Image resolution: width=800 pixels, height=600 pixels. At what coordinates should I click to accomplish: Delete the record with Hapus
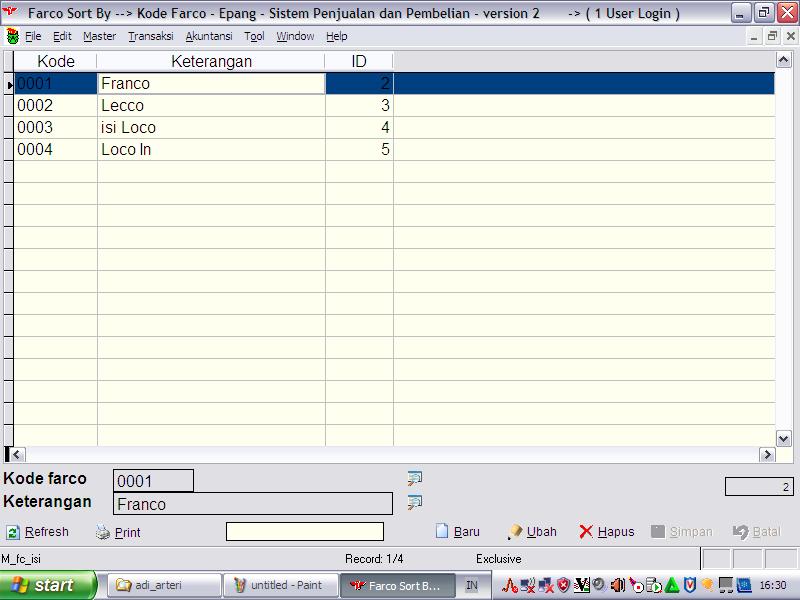coord(607,532)
